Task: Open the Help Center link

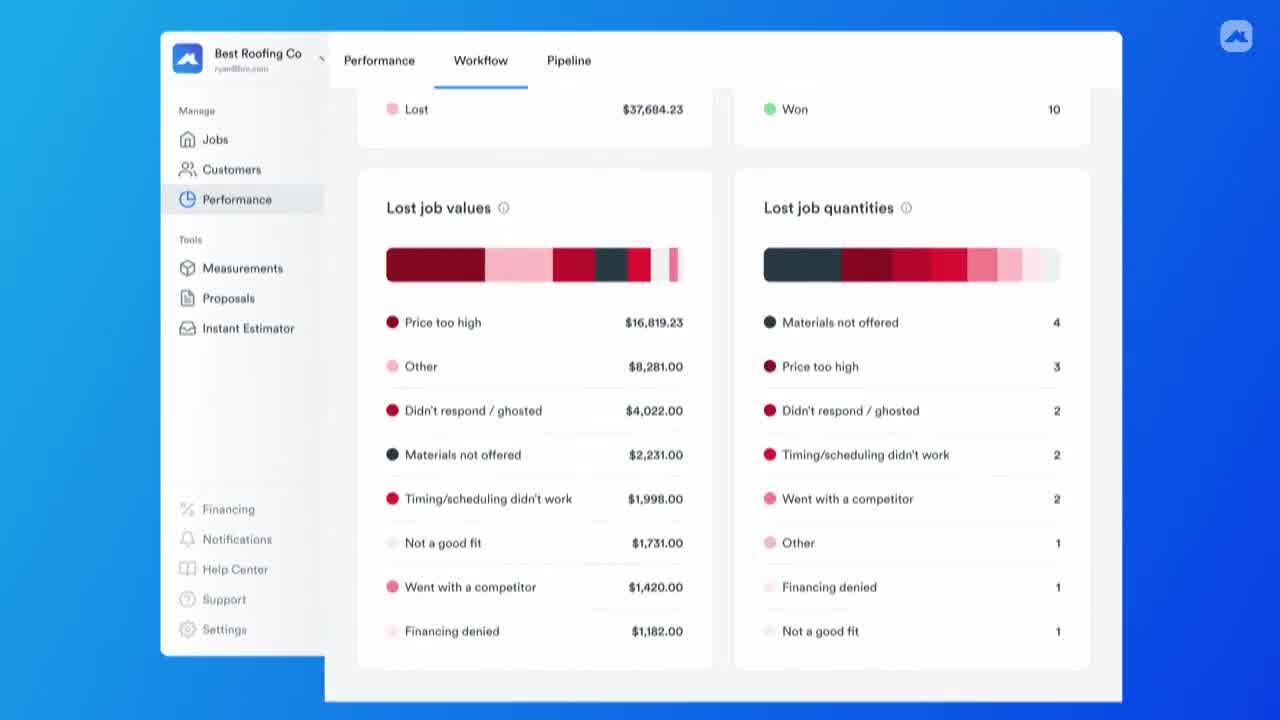Action: coord(235,570)
